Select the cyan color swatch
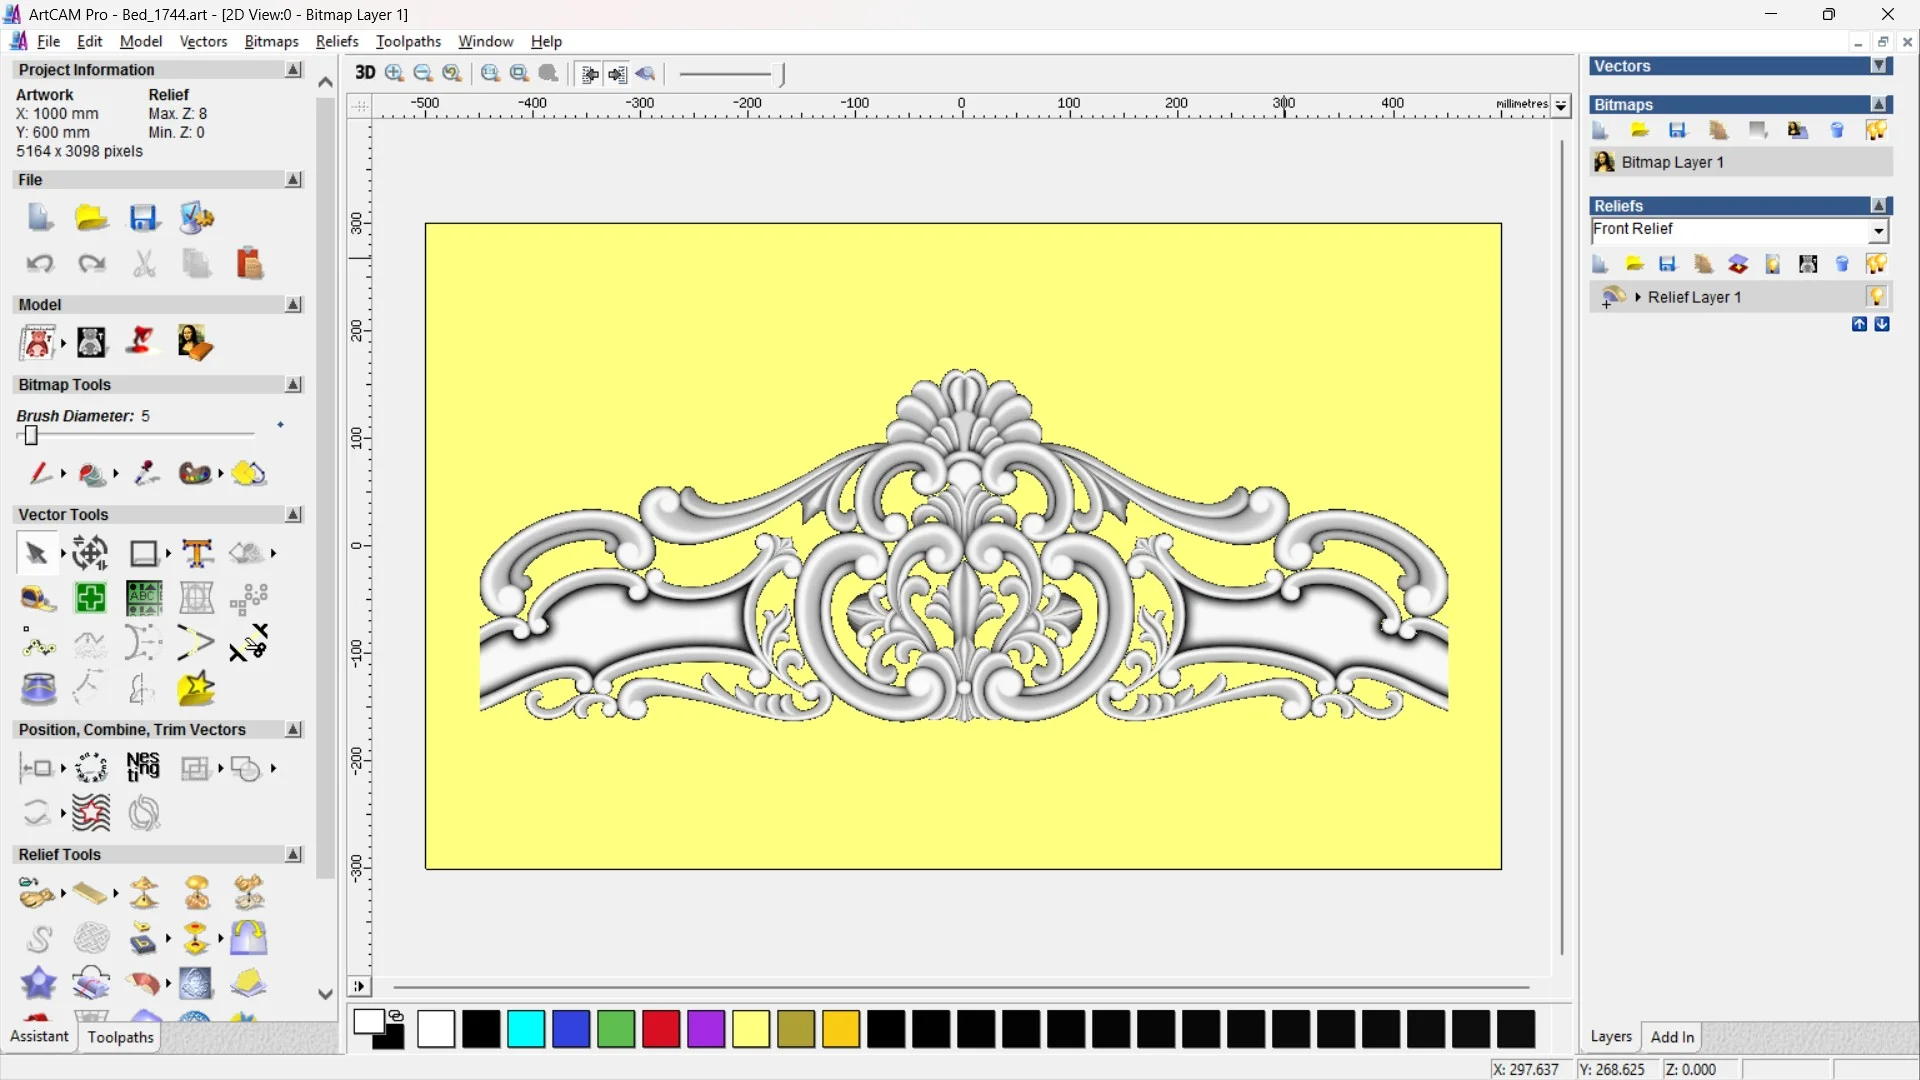1920x1080 pixels. coord(526,1029)
